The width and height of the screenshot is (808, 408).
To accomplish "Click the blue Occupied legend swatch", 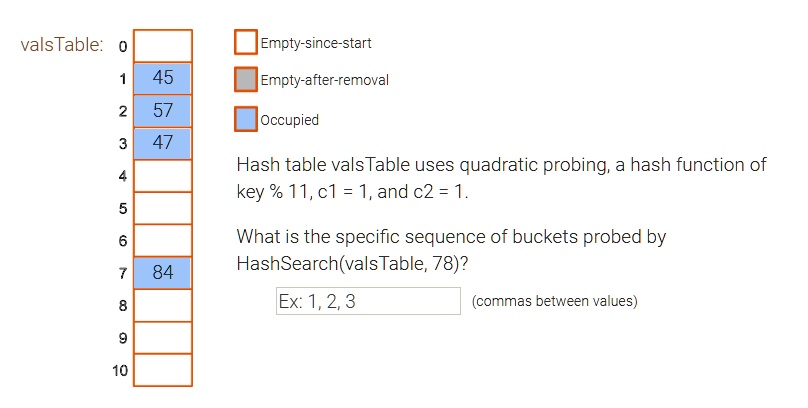I will (245, 120).
